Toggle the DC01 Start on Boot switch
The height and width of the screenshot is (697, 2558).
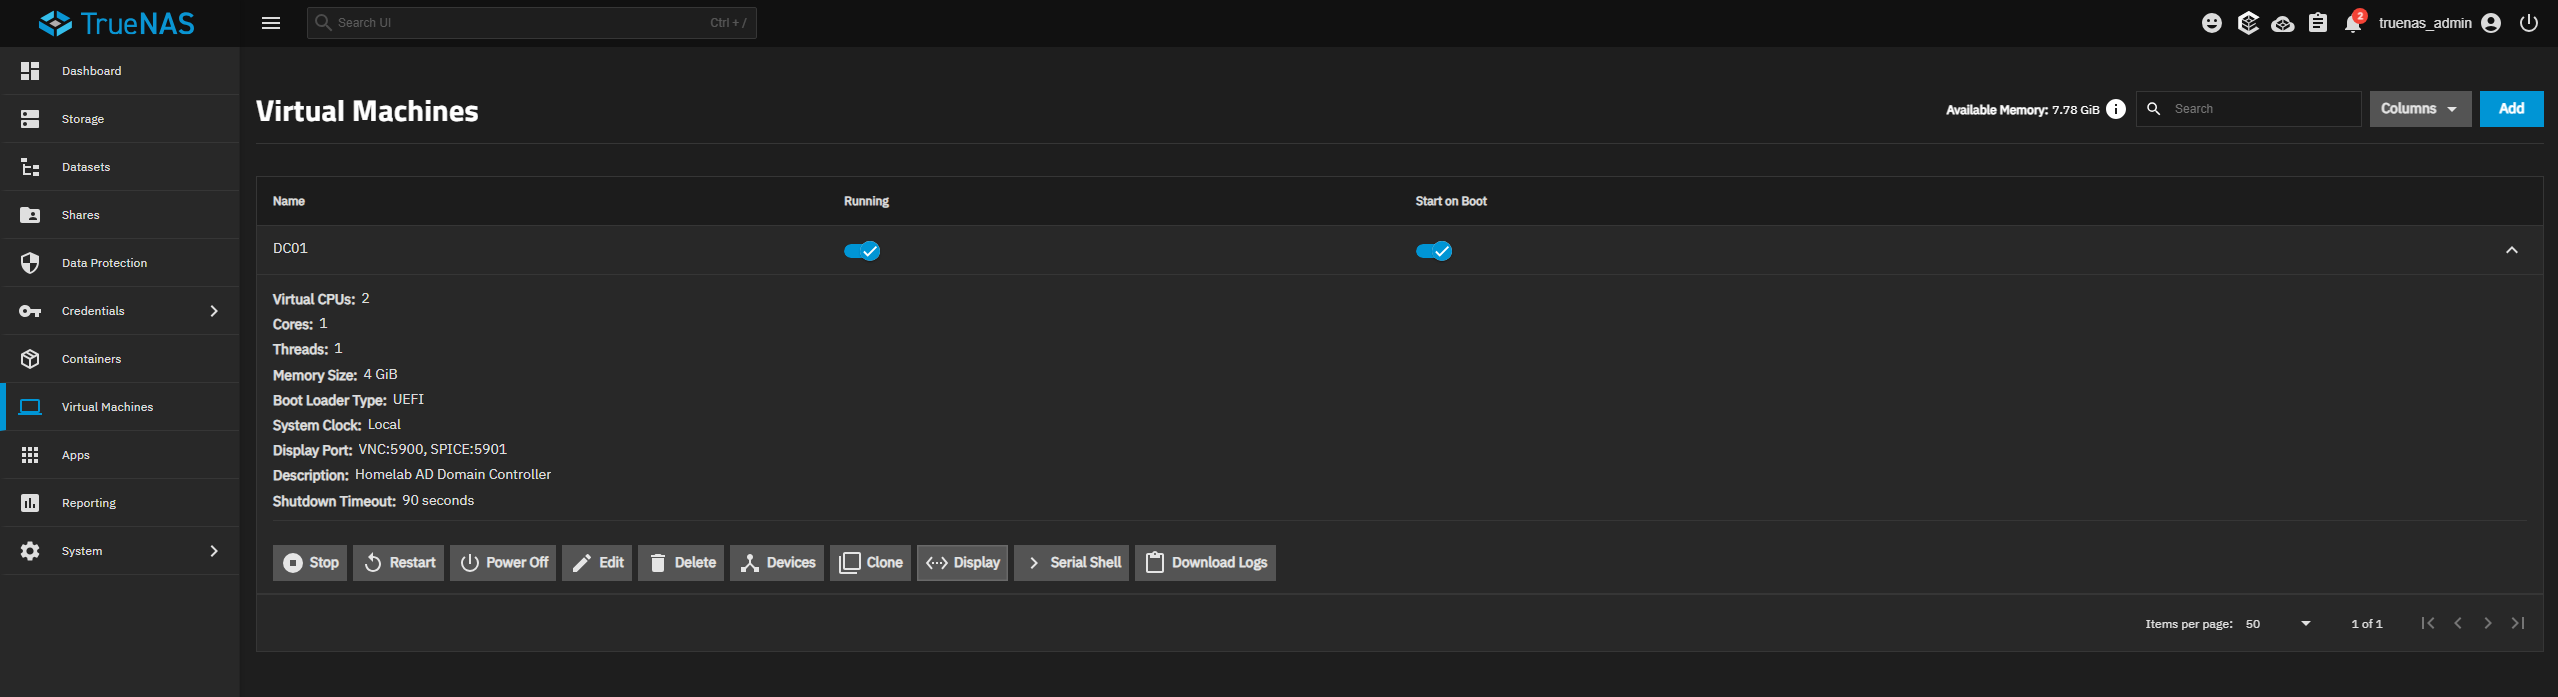1434,251
